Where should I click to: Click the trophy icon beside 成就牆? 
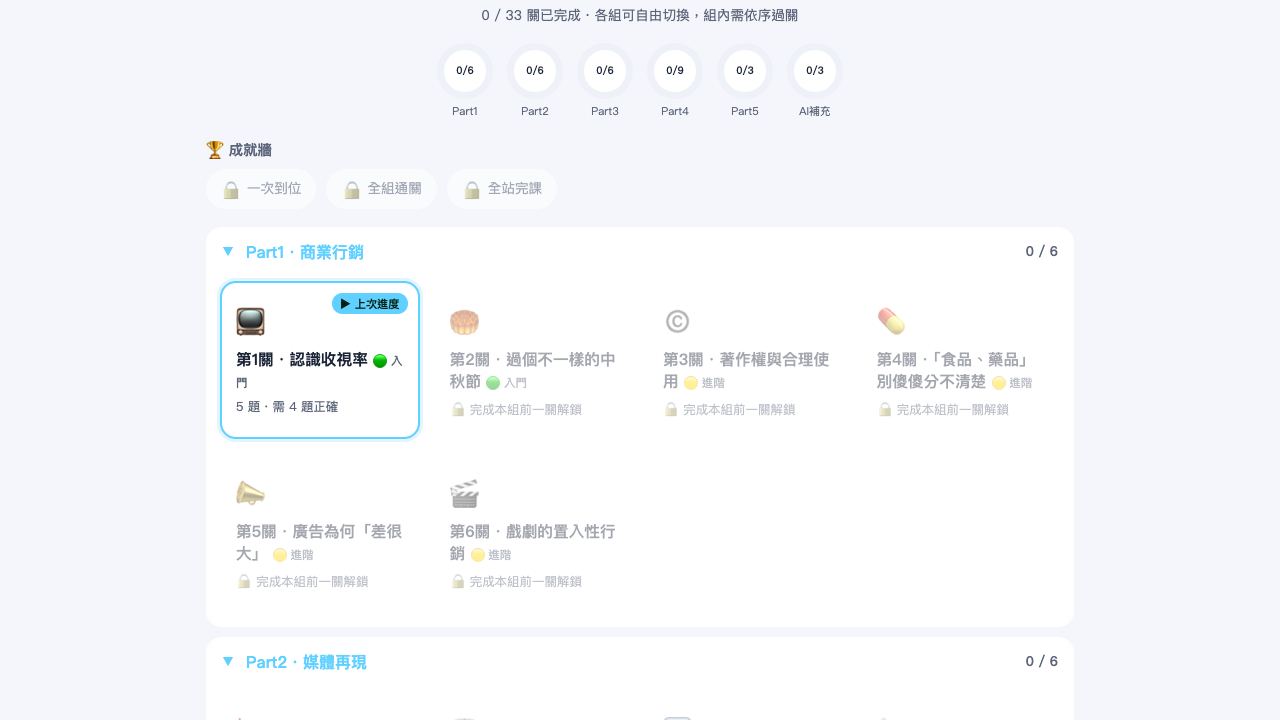point(215,150)
